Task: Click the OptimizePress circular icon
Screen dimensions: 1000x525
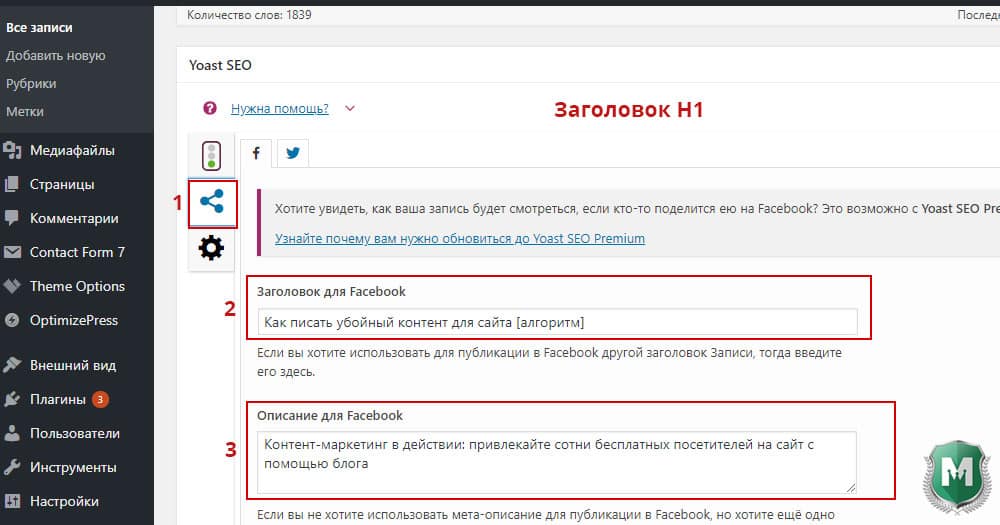Action: point(12,320)
